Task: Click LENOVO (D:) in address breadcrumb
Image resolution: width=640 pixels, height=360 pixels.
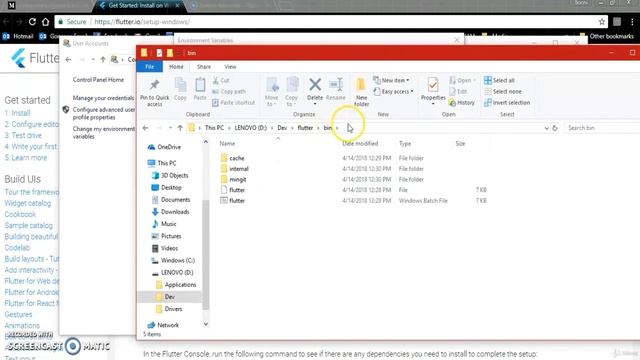Action: [251, 128]
